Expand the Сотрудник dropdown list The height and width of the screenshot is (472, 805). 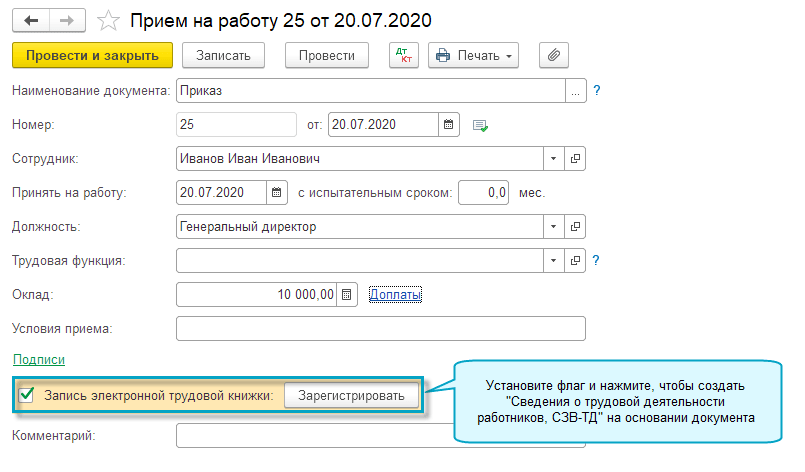(x=554, y=159)
